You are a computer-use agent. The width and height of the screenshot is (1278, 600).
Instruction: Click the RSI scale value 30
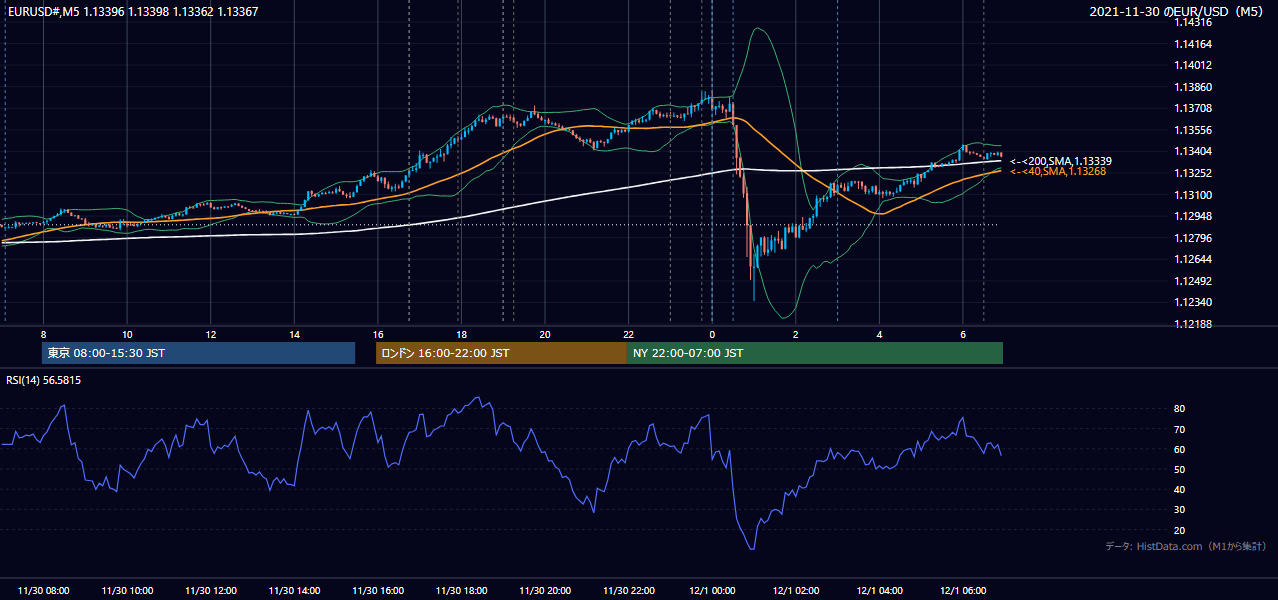(x=1179, y=510)
